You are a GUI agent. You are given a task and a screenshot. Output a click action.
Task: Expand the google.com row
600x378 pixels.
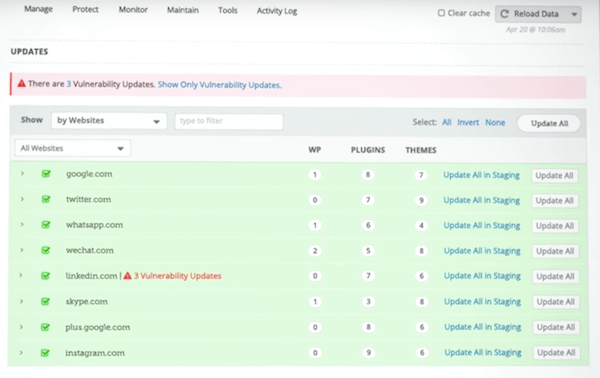pyautogui.click(x=22, y=173)
